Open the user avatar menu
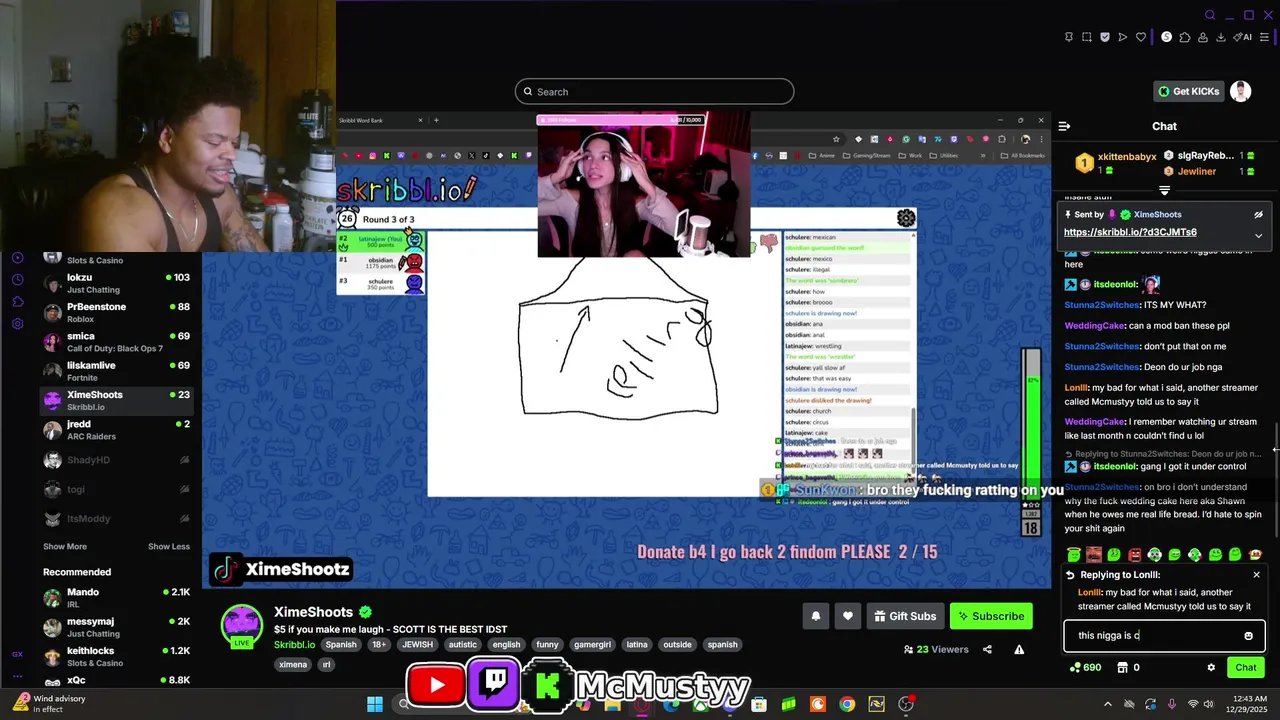The width and height of the screenshot is (1280, 720). 1241,91
